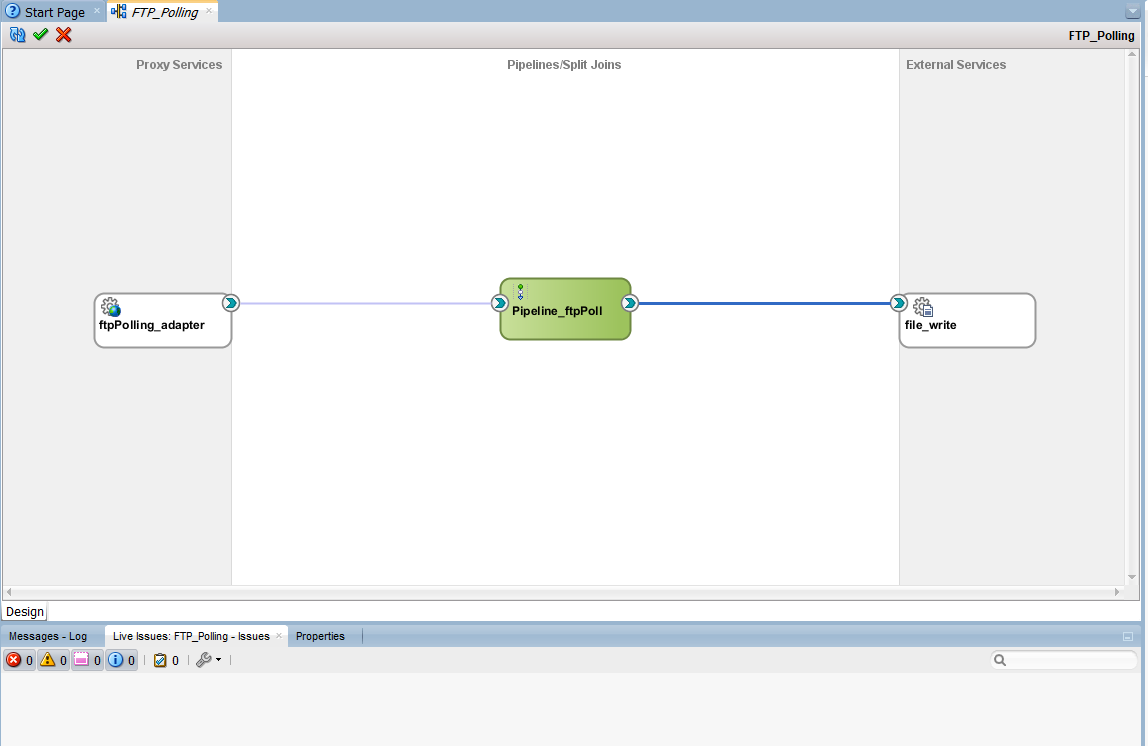Open the Messages - Log tab
This screenshot has width=1148, height=746.
click(48, 636)
